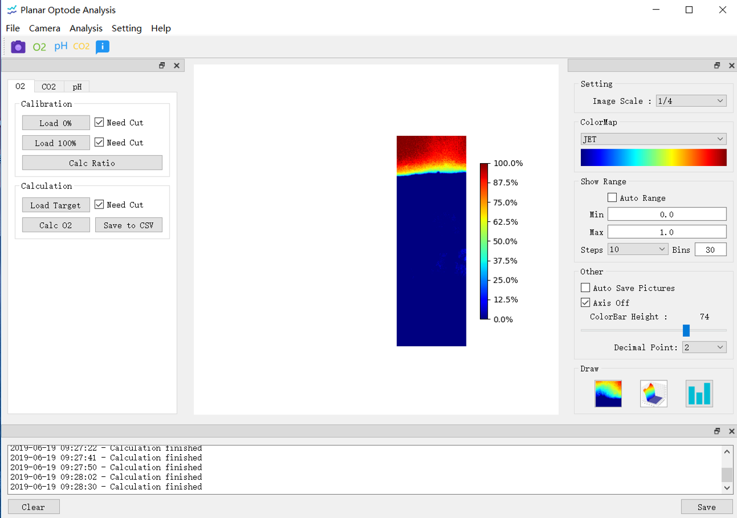Screen dimensions: 738x518
Task: Click the log scrollbar up arrow
Action: tap(727, 452)
